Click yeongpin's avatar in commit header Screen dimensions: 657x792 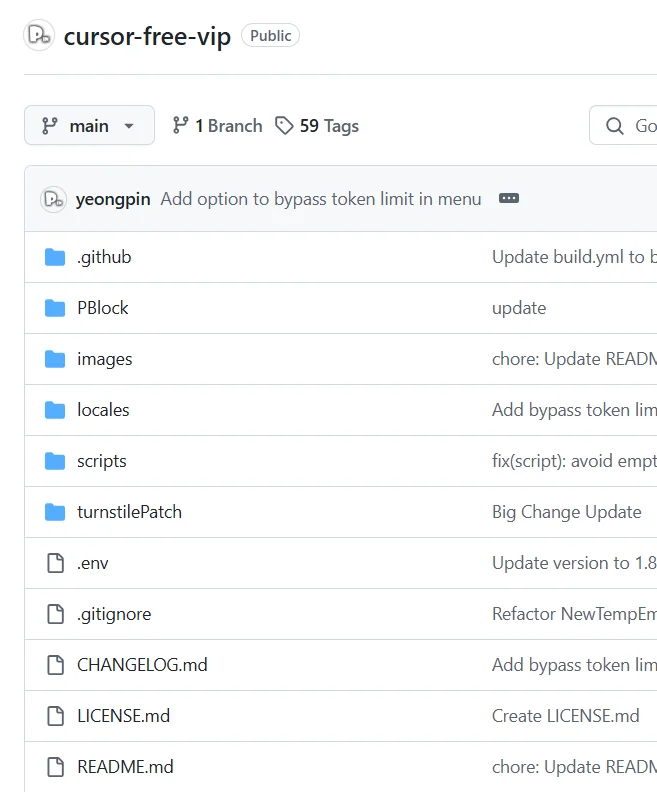point(53,199)
